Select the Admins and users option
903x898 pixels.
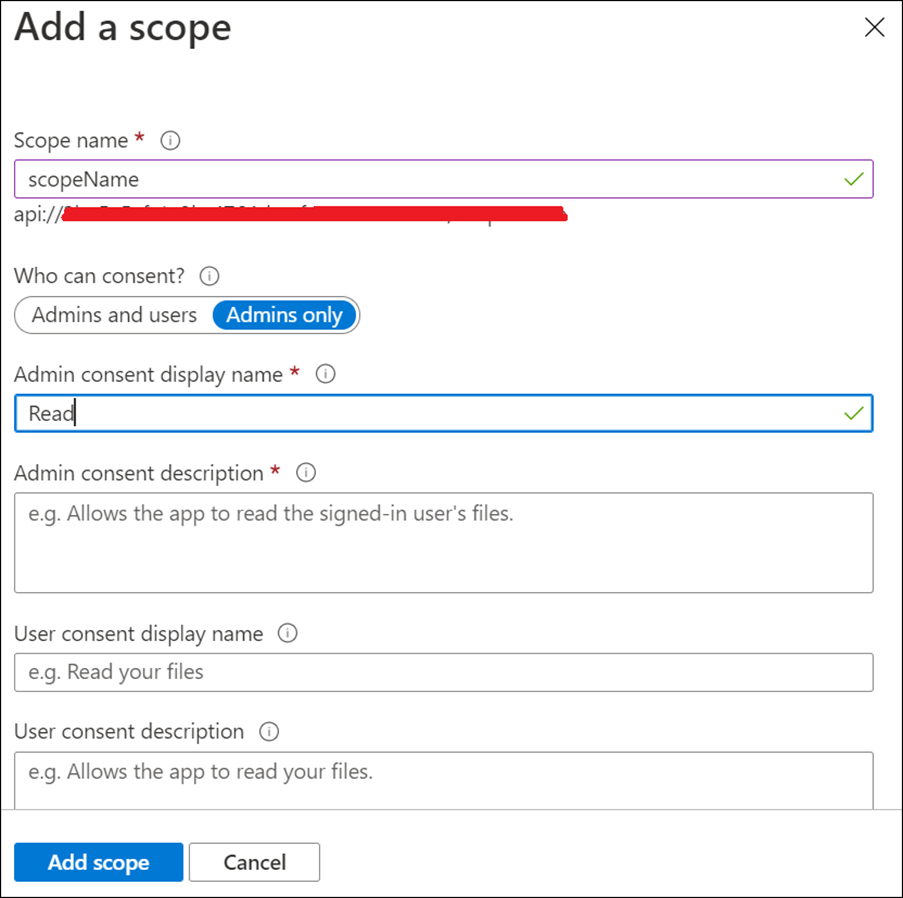tap(114, 315)
